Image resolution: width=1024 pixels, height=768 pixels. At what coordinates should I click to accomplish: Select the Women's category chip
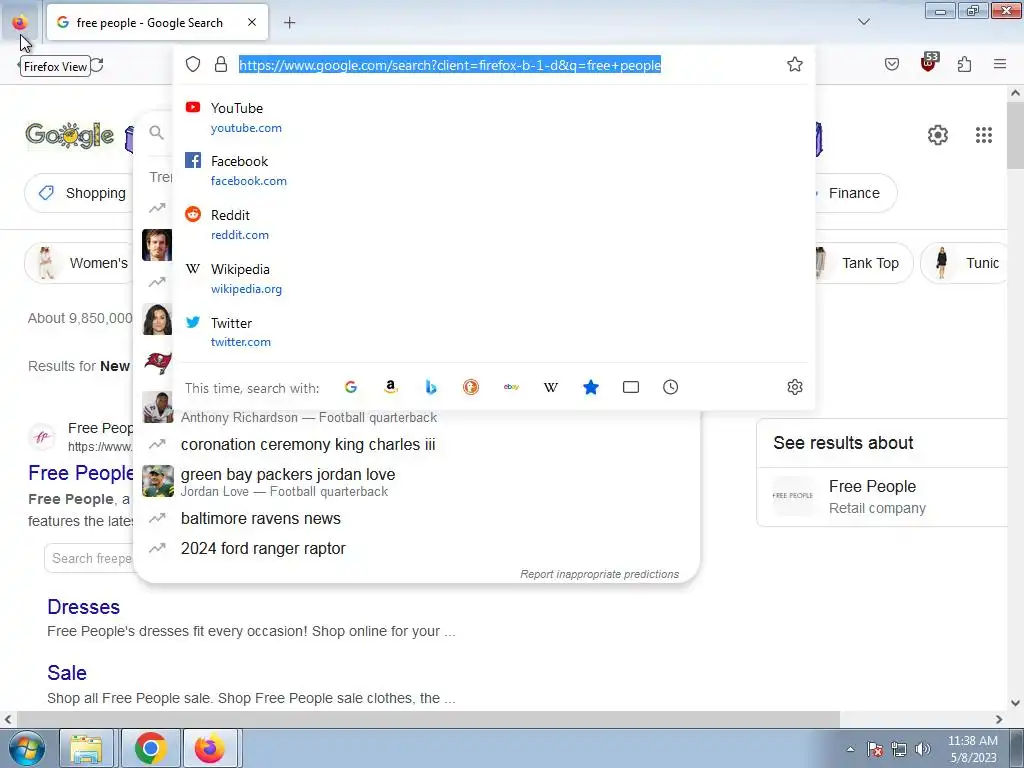(80, 263)
